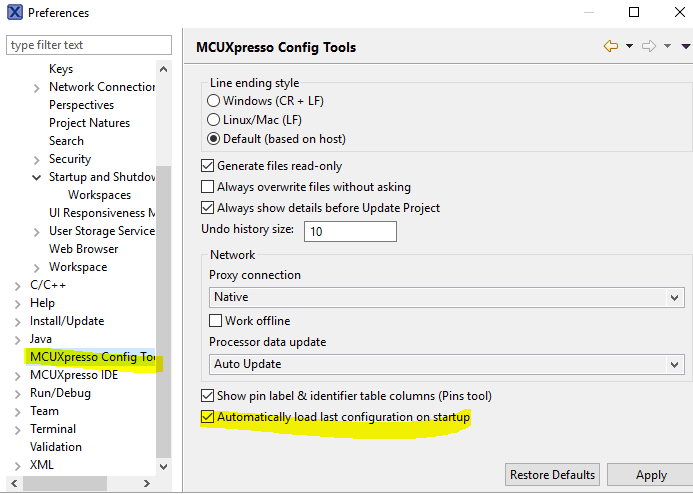The image size is (693, 494).
Task: Click the Apply button
Action: (x=650, y=475)
